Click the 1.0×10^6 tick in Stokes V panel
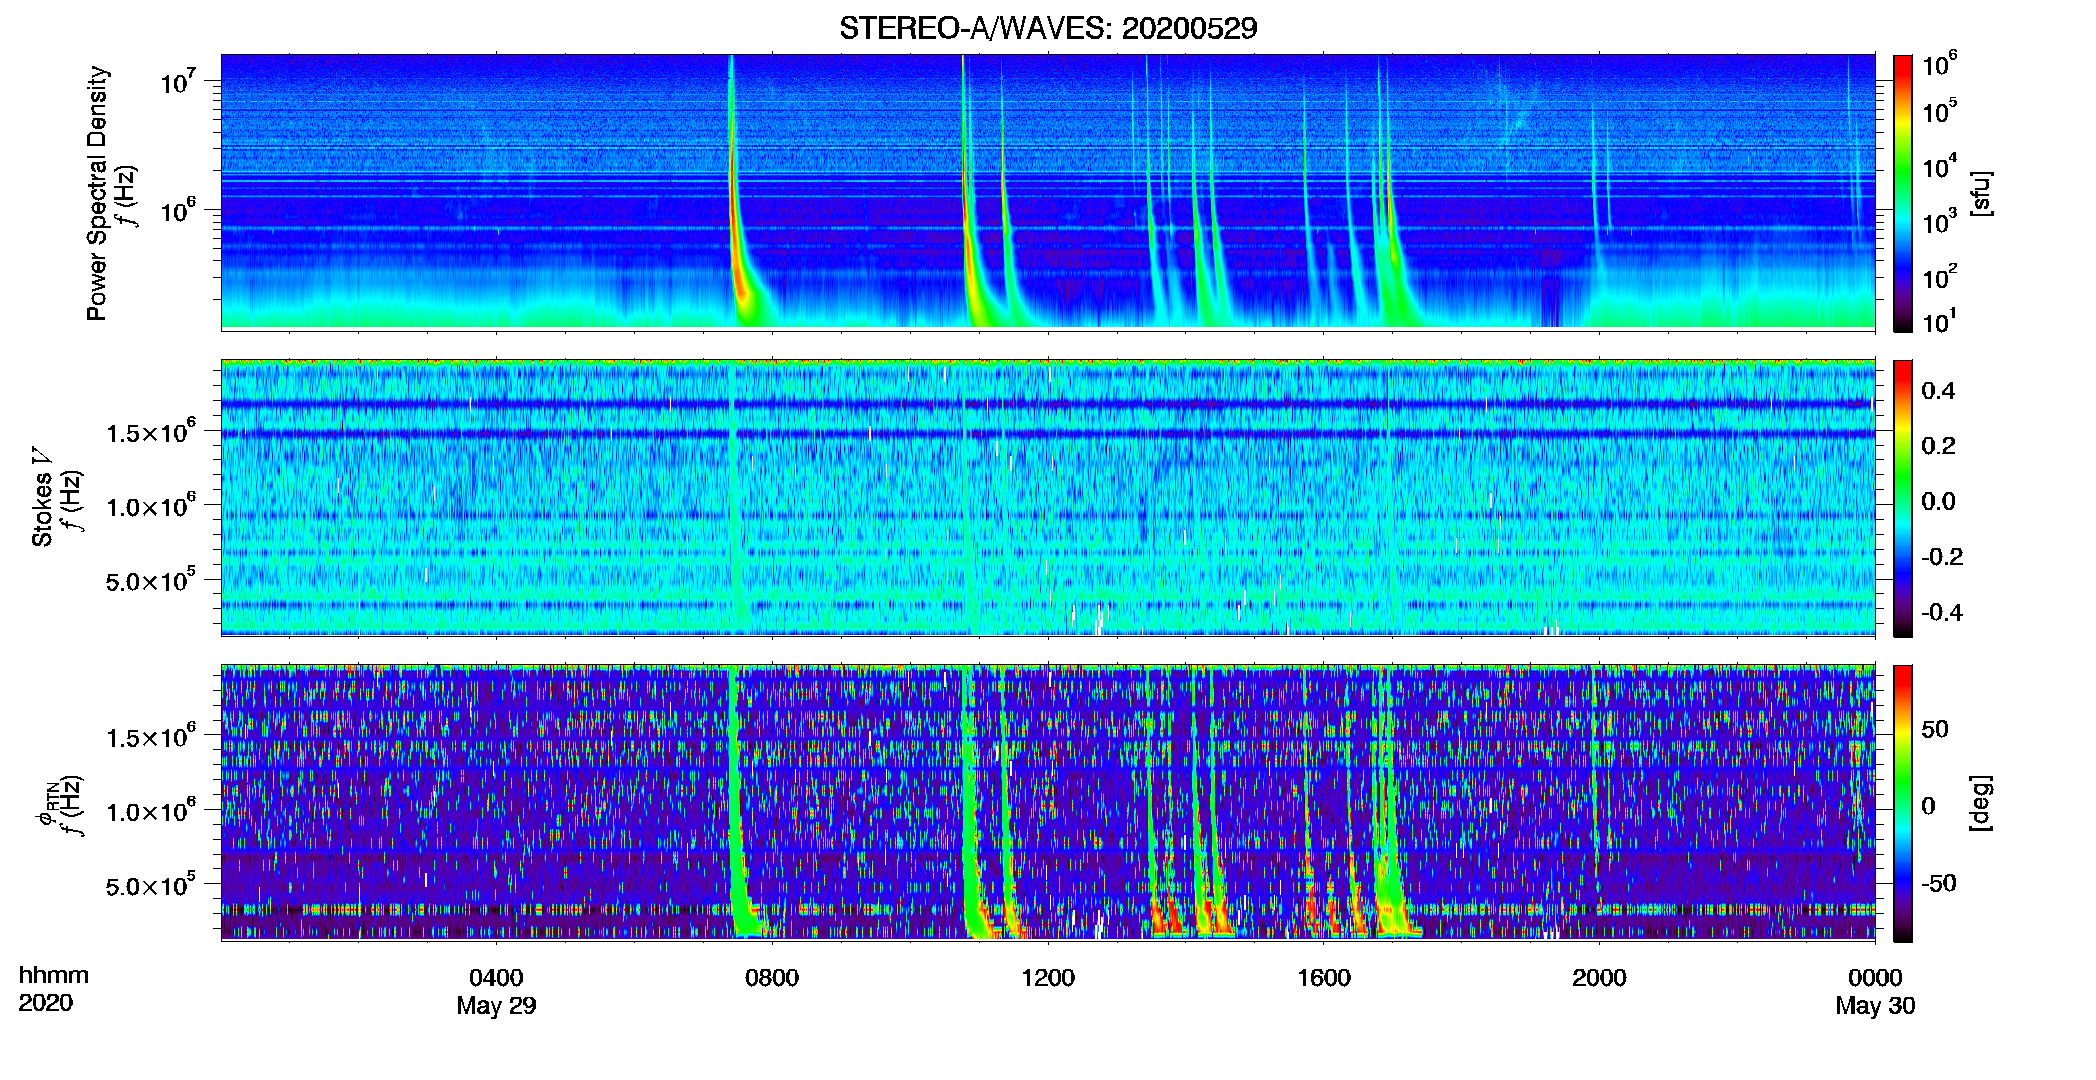This screenshot has height=1080, width=2096. 151,506
